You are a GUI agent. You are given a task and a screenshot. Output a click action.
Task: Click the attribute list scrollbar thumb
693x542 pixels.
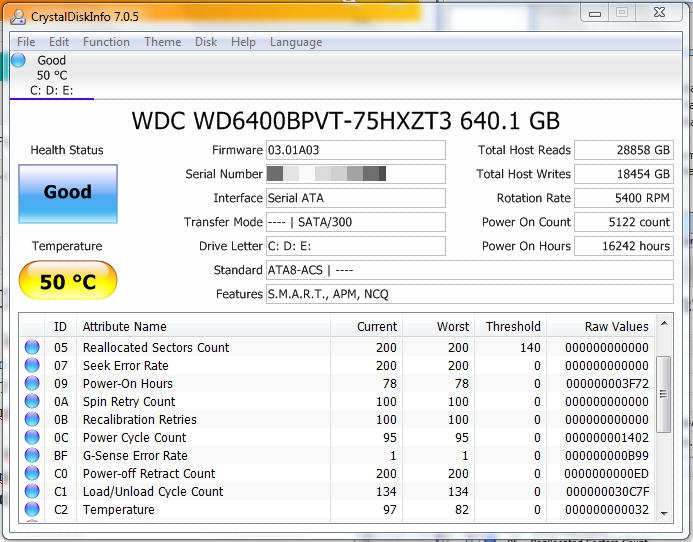click(x=664, y=394)
